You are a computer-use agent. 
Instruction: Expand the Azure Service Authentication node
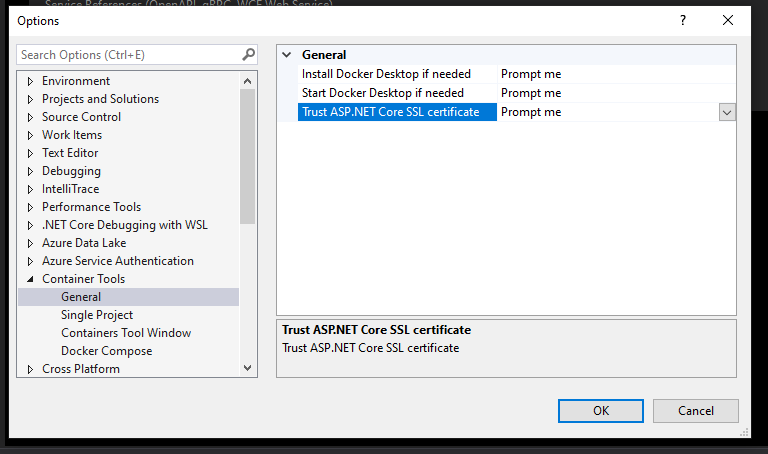point(30,261)
